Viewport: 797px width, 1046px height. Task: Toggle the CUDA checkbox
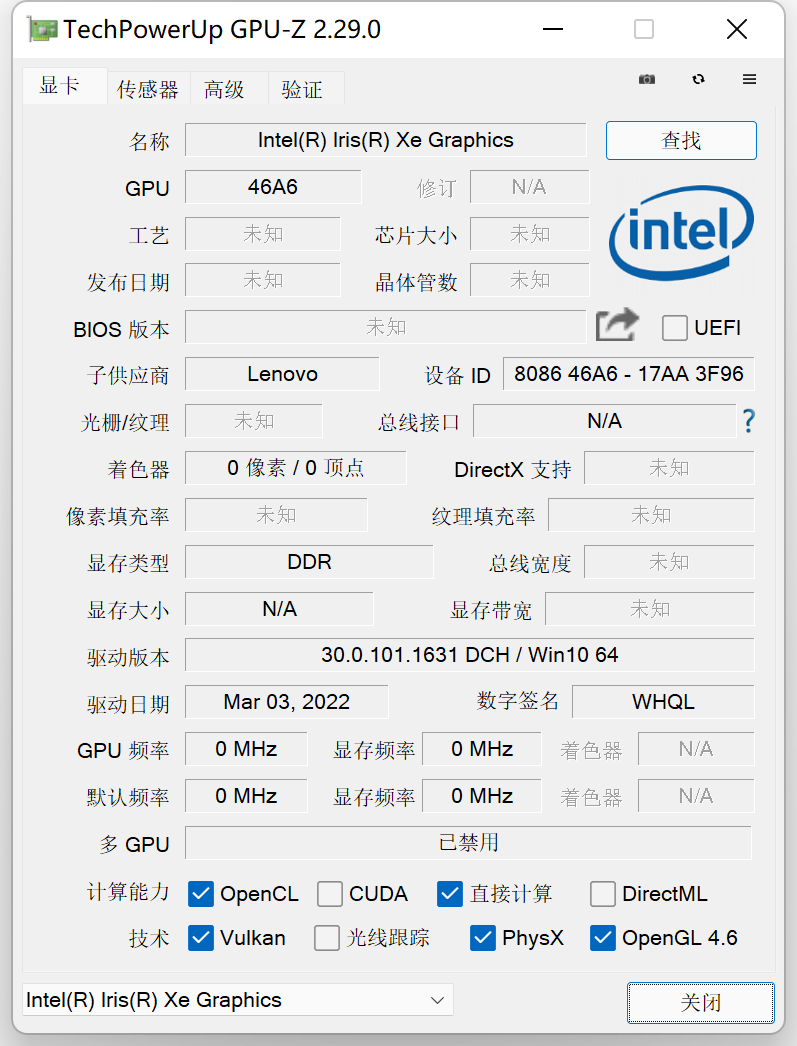click(330, 894)
